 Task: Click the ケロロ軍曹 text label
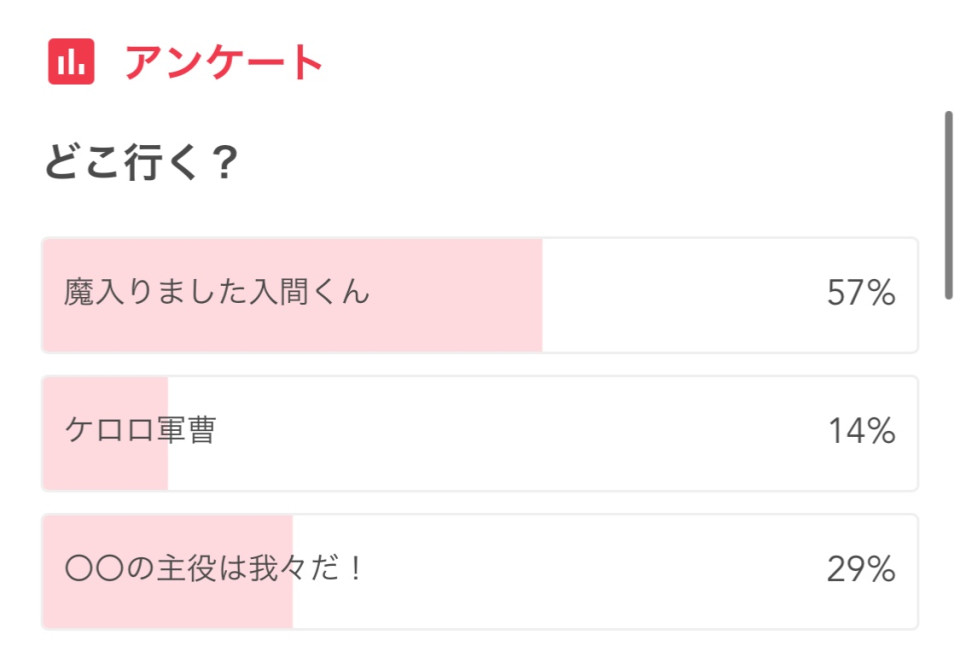point(140,432)
